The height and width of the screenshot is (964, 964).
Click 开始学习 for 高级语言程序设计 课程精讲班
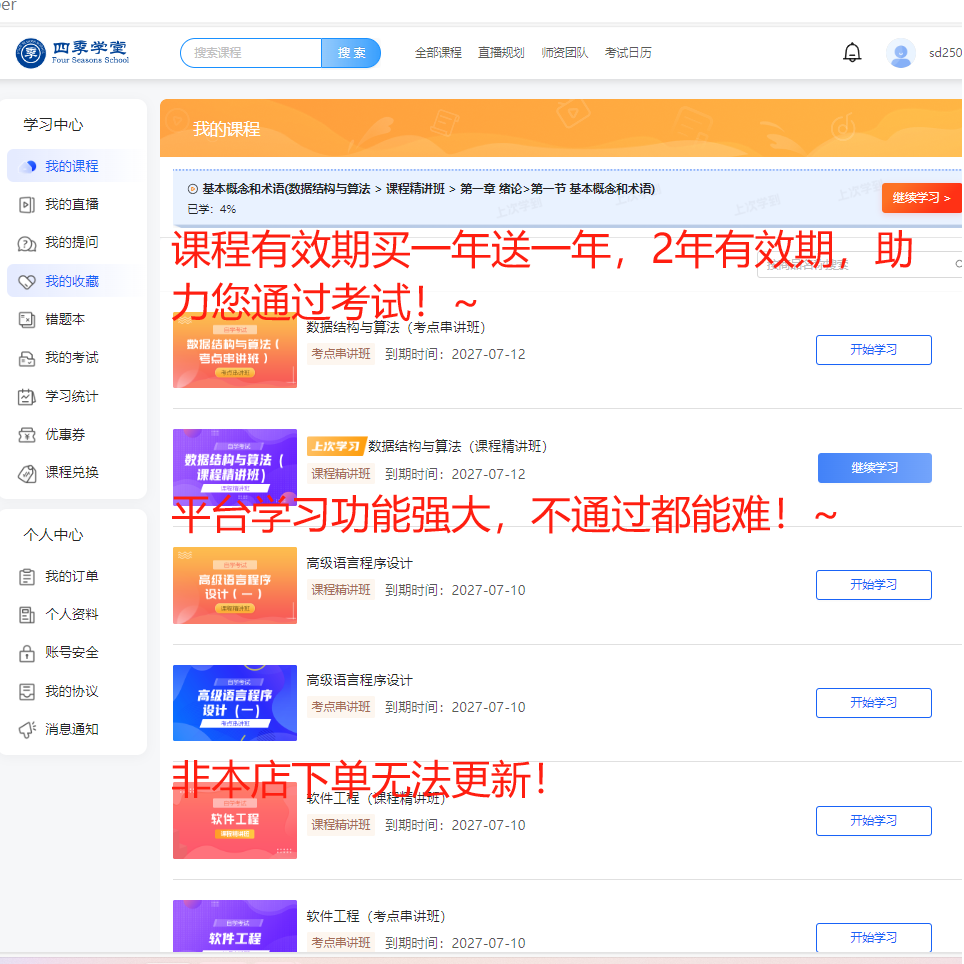874,585
